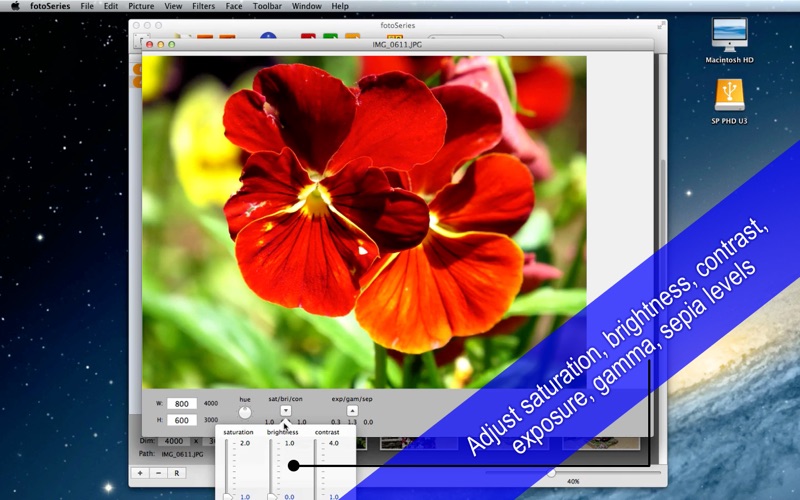This screenshot has width=800, height=500.
Task: Open the Apple menu
Action: click(x=15, y=6)
